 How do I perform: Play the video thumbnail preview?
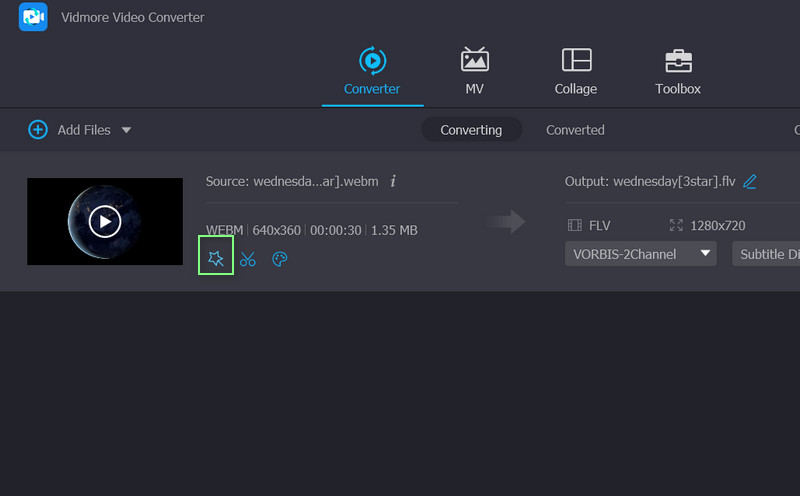coord(105,221)
